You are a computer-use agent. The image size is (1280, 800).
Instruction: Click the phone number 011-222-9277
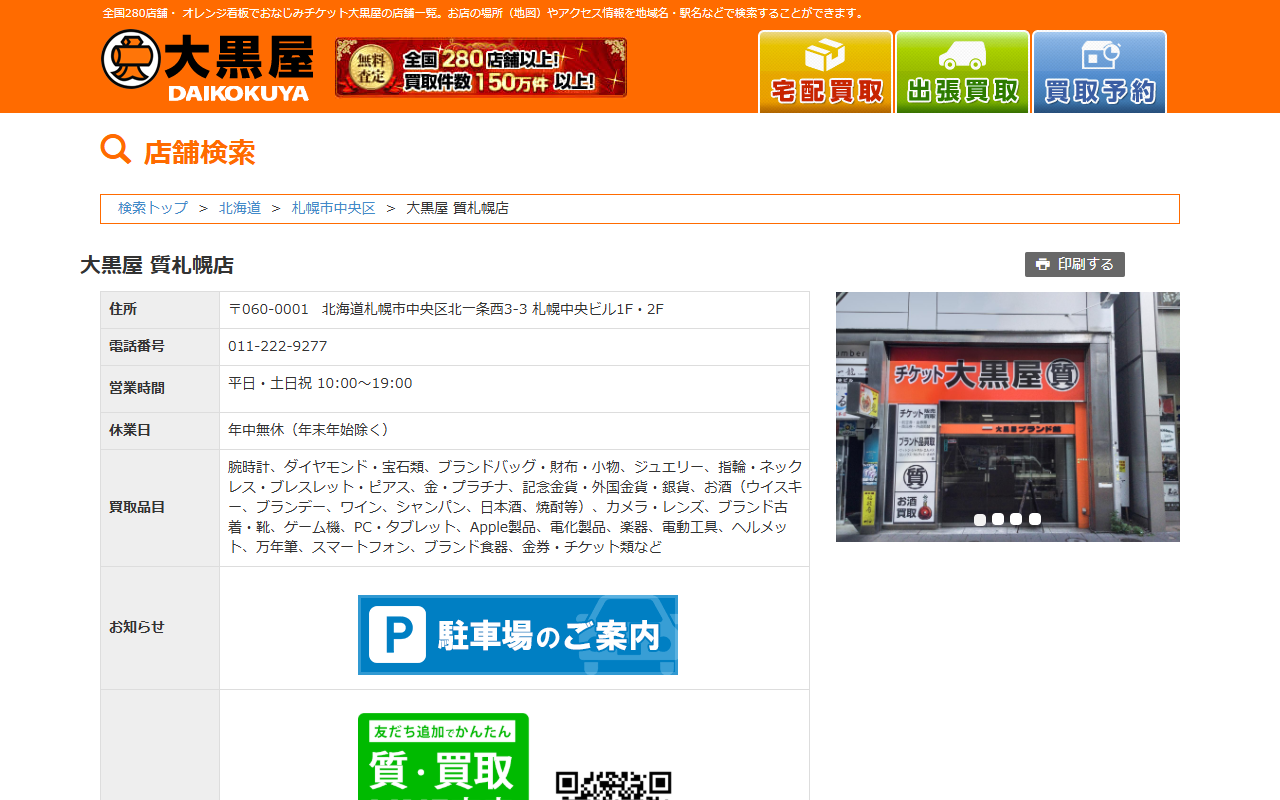coord(278,346)
